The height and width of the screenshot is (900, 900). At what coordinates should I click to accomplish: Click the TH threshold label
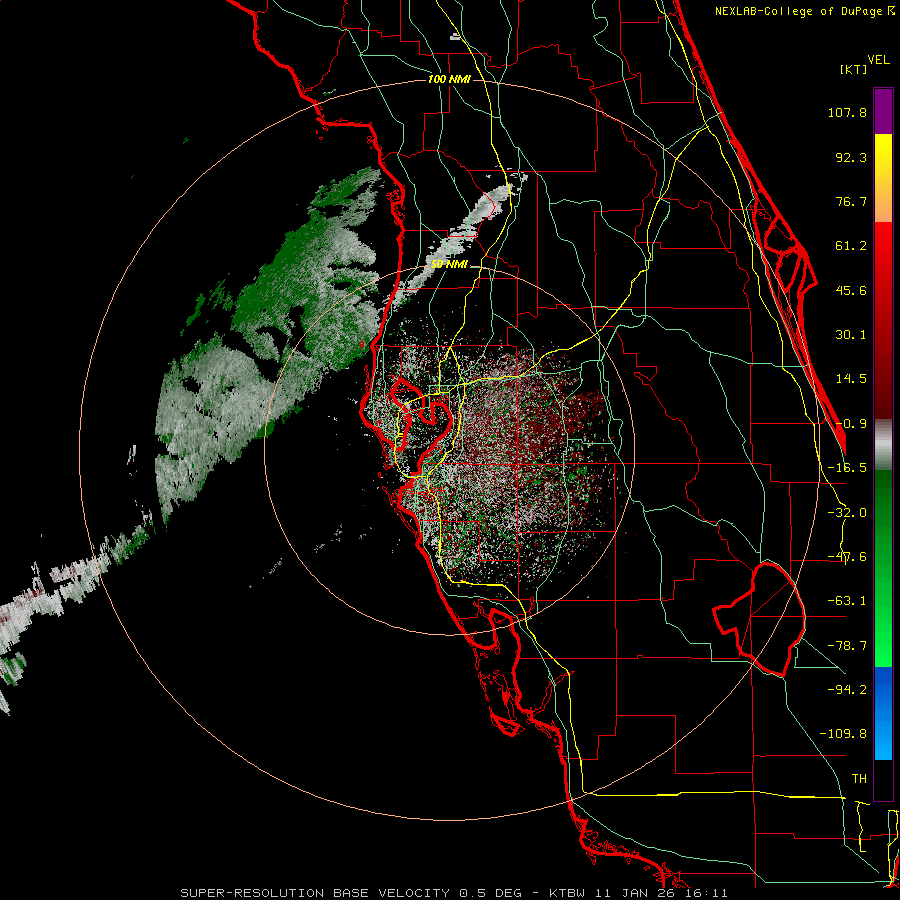[859, 779]
